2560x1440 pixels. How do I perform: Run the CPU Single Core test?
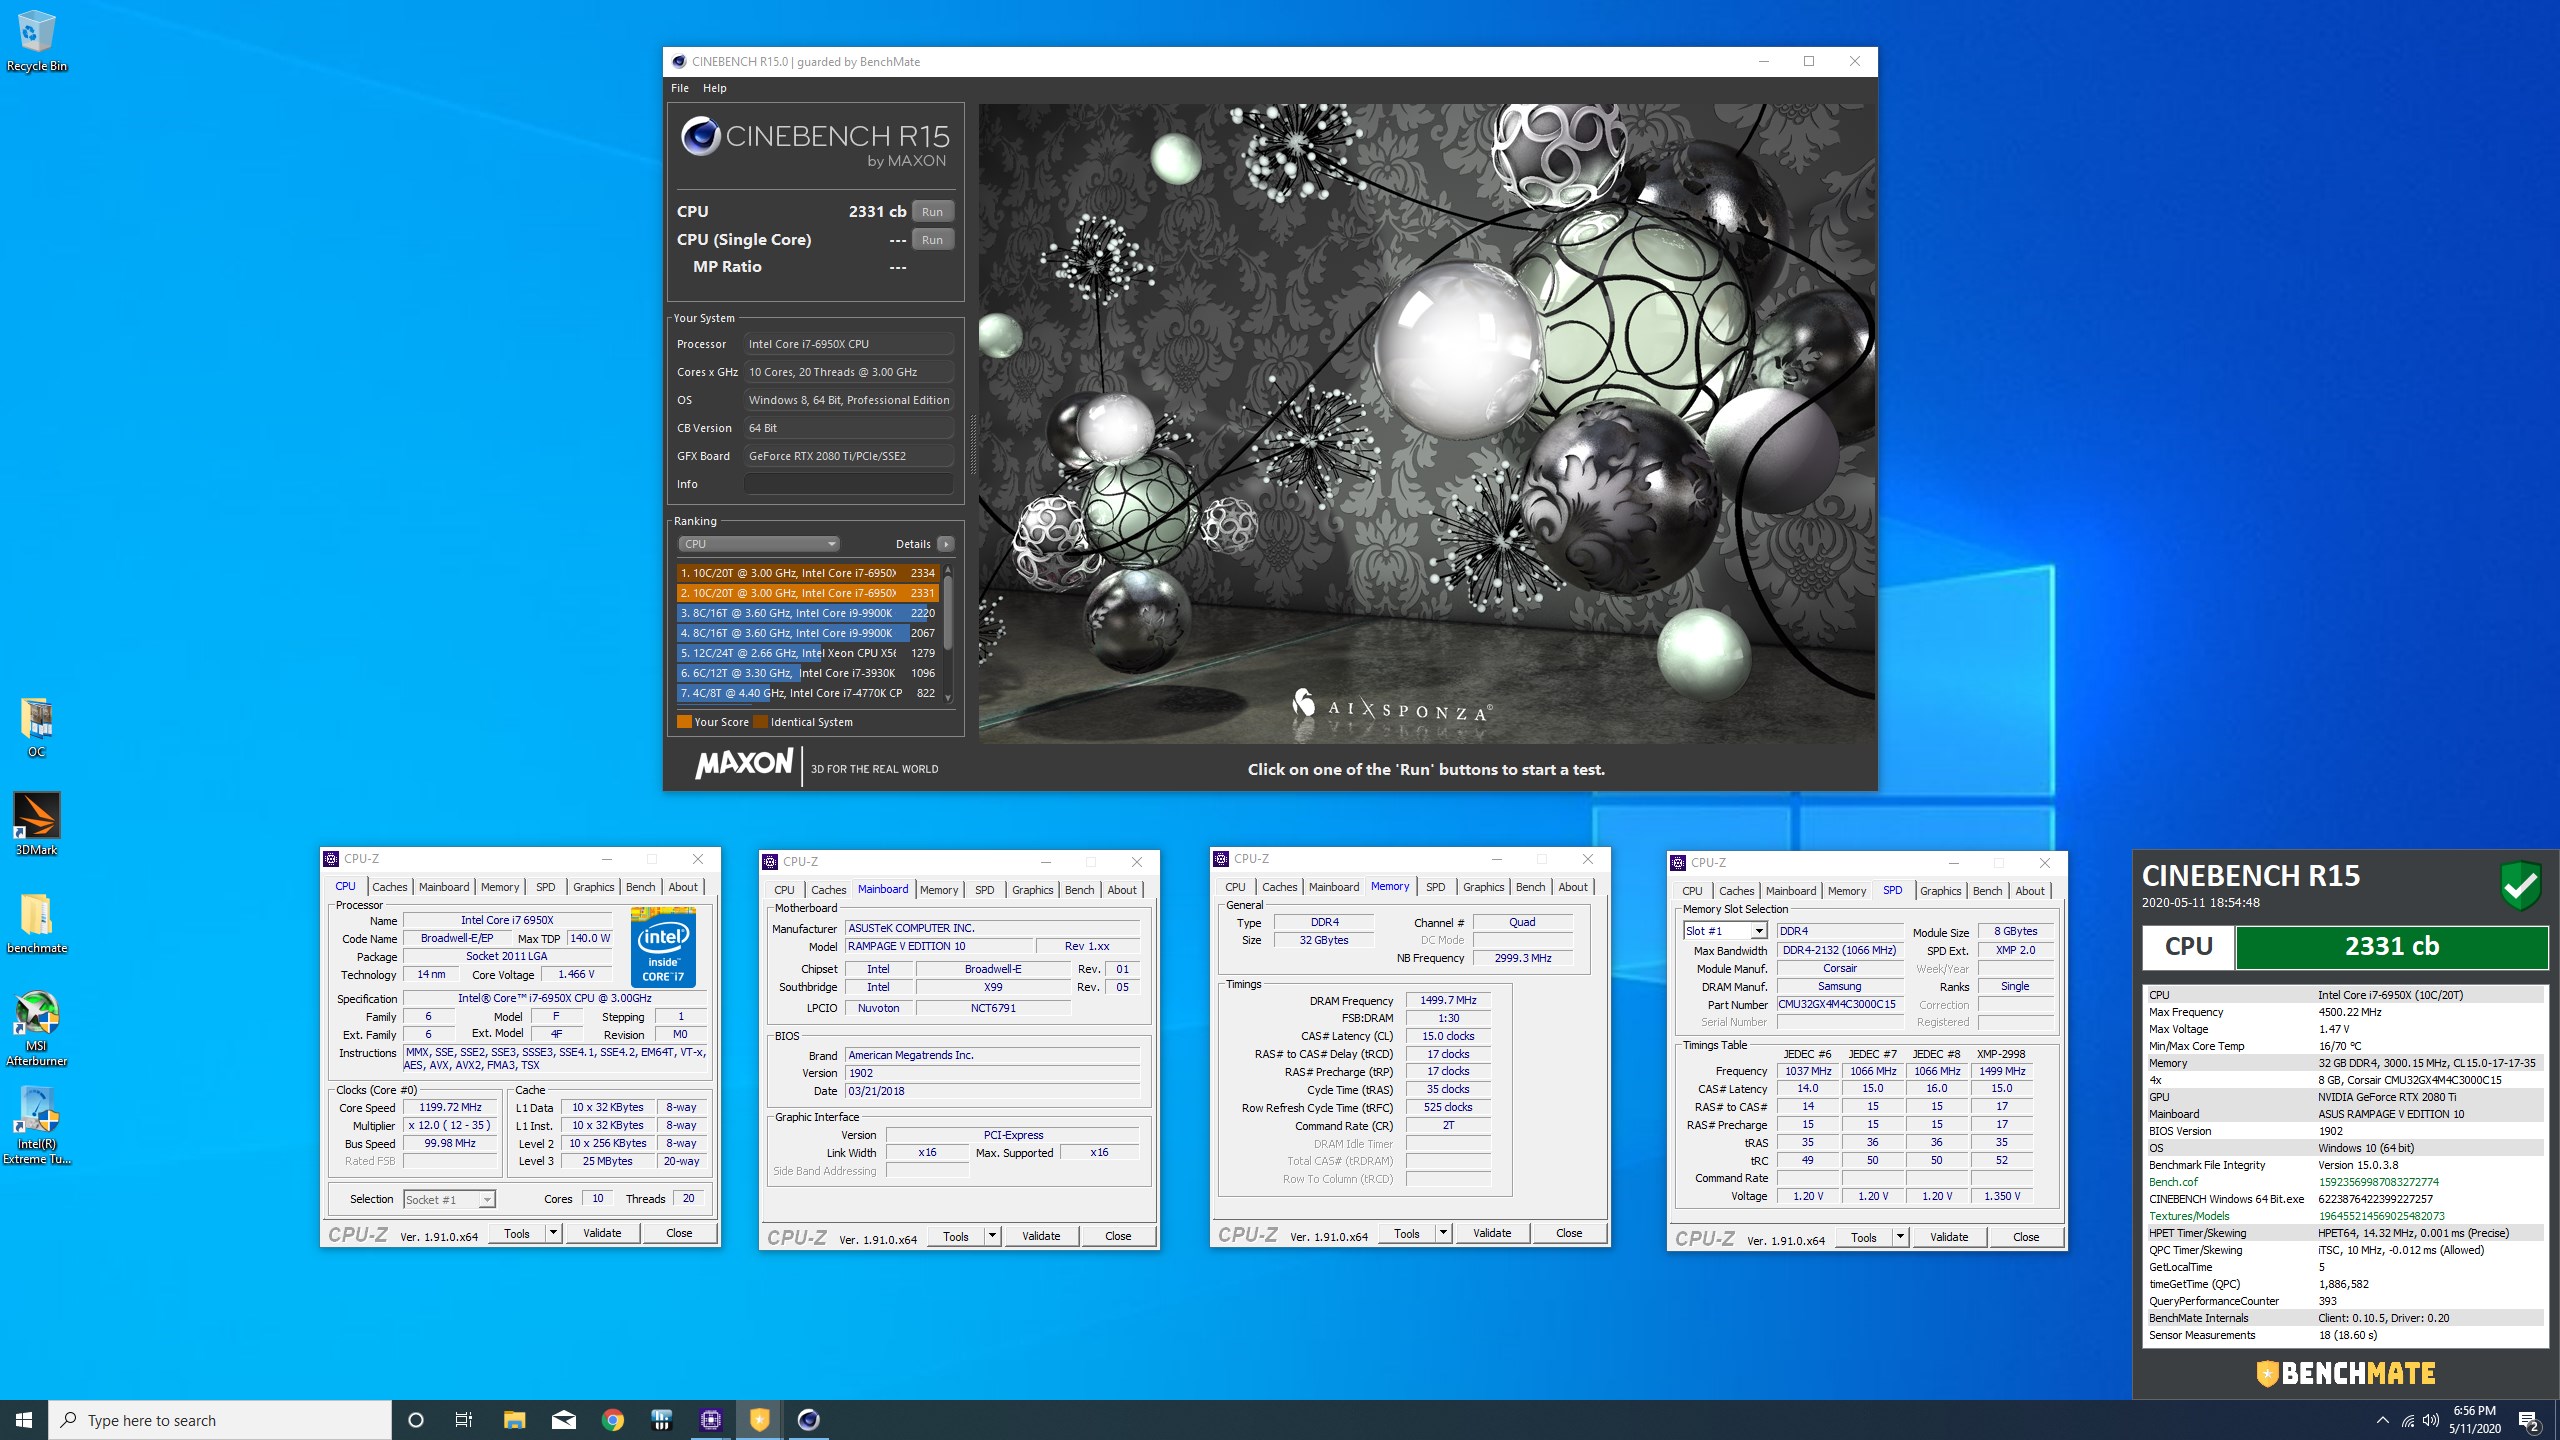coord(932,240)
